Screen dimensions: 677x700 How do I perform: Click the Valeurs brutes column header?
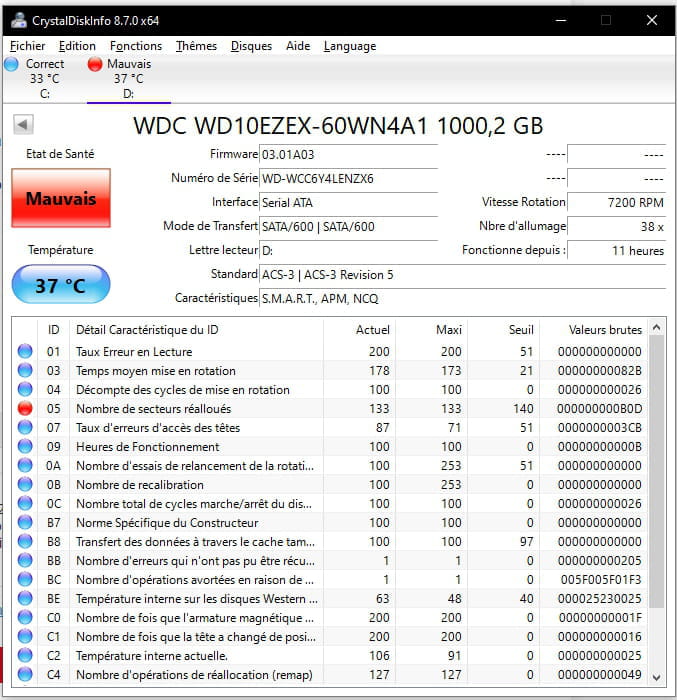coord(605,329)
